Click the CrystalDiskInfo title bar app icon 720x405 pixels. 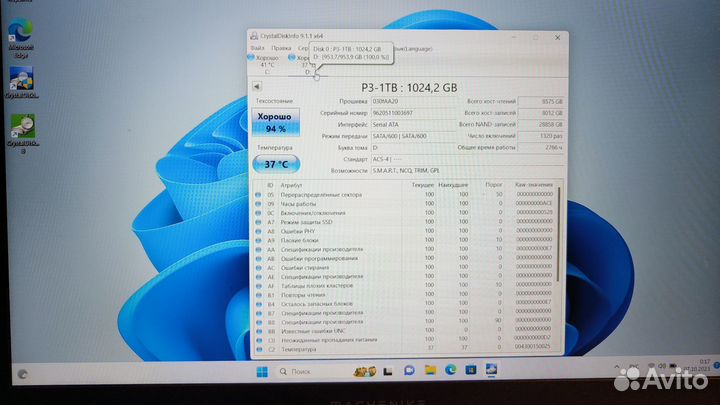[x=254, y=36]
